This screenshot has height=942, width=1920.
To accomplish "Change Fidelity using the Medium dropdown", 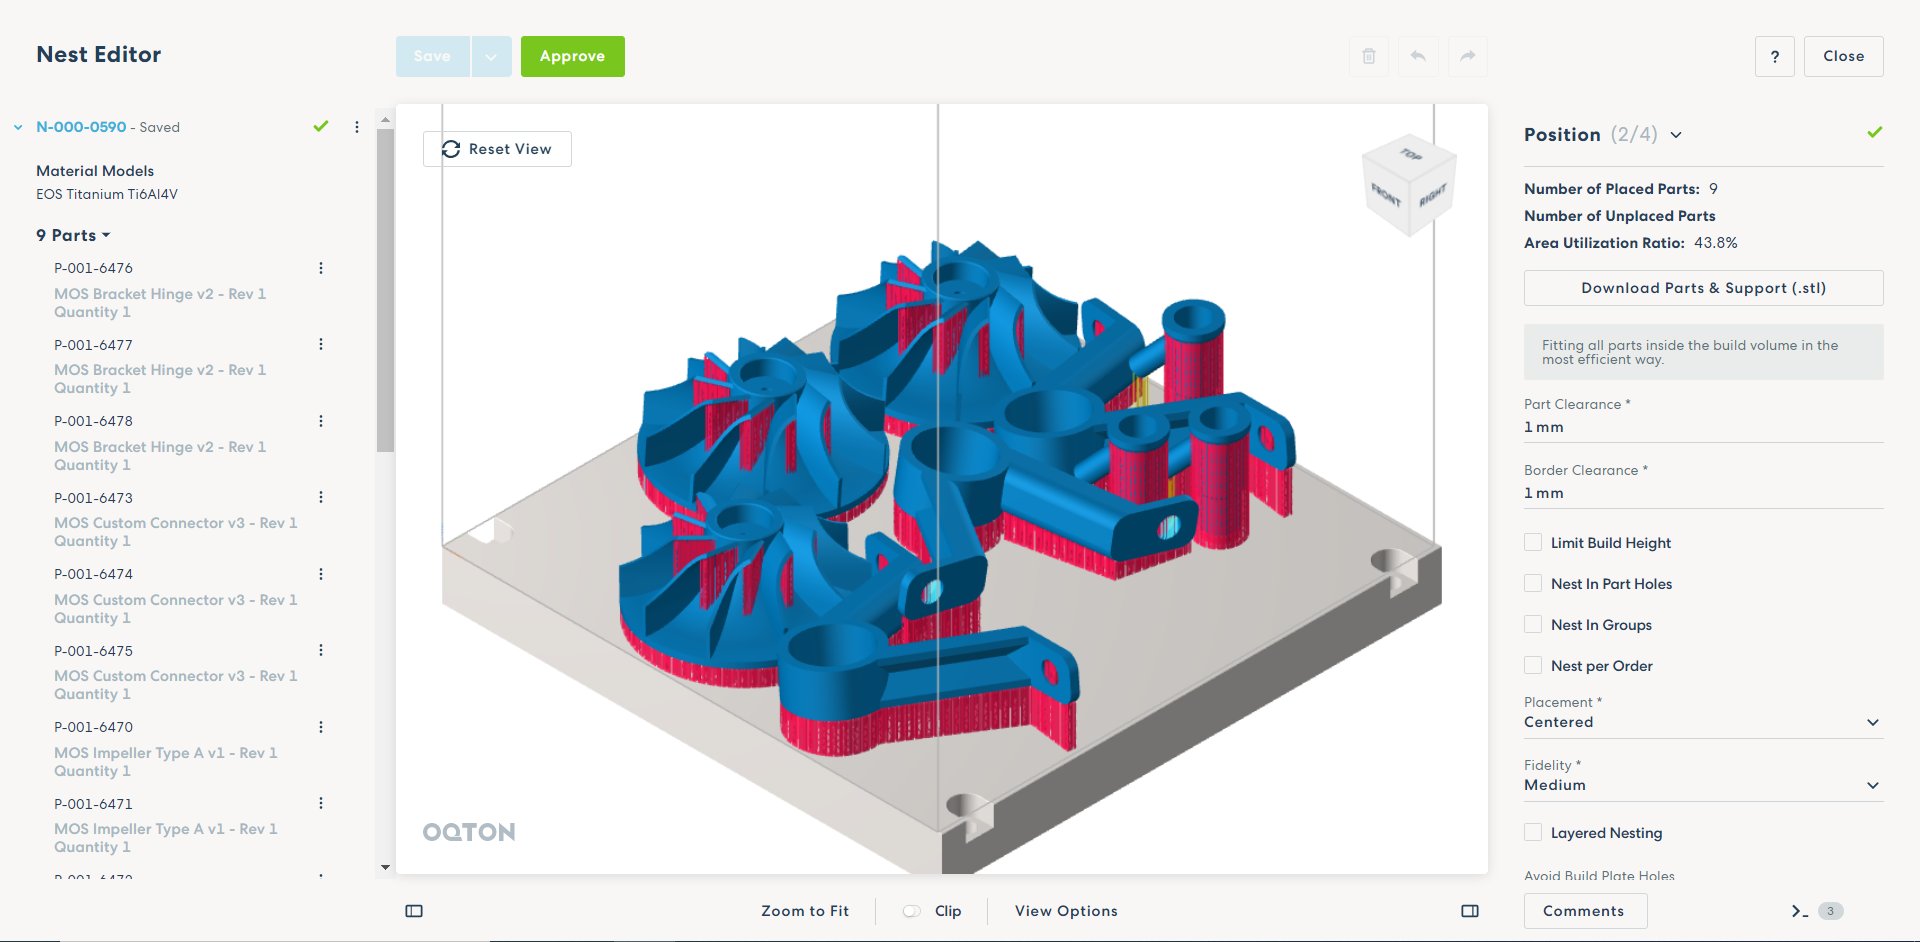I will click(1872, 785).
